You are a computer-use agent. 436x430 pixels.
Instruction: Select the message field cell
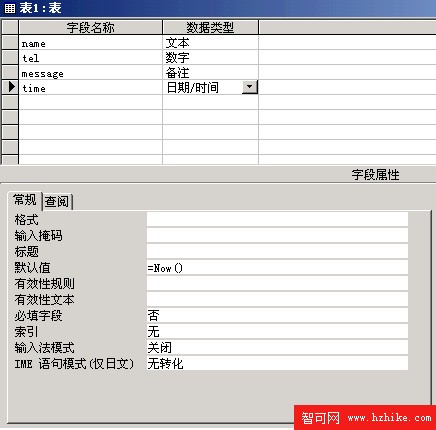[x=91, y=73]
